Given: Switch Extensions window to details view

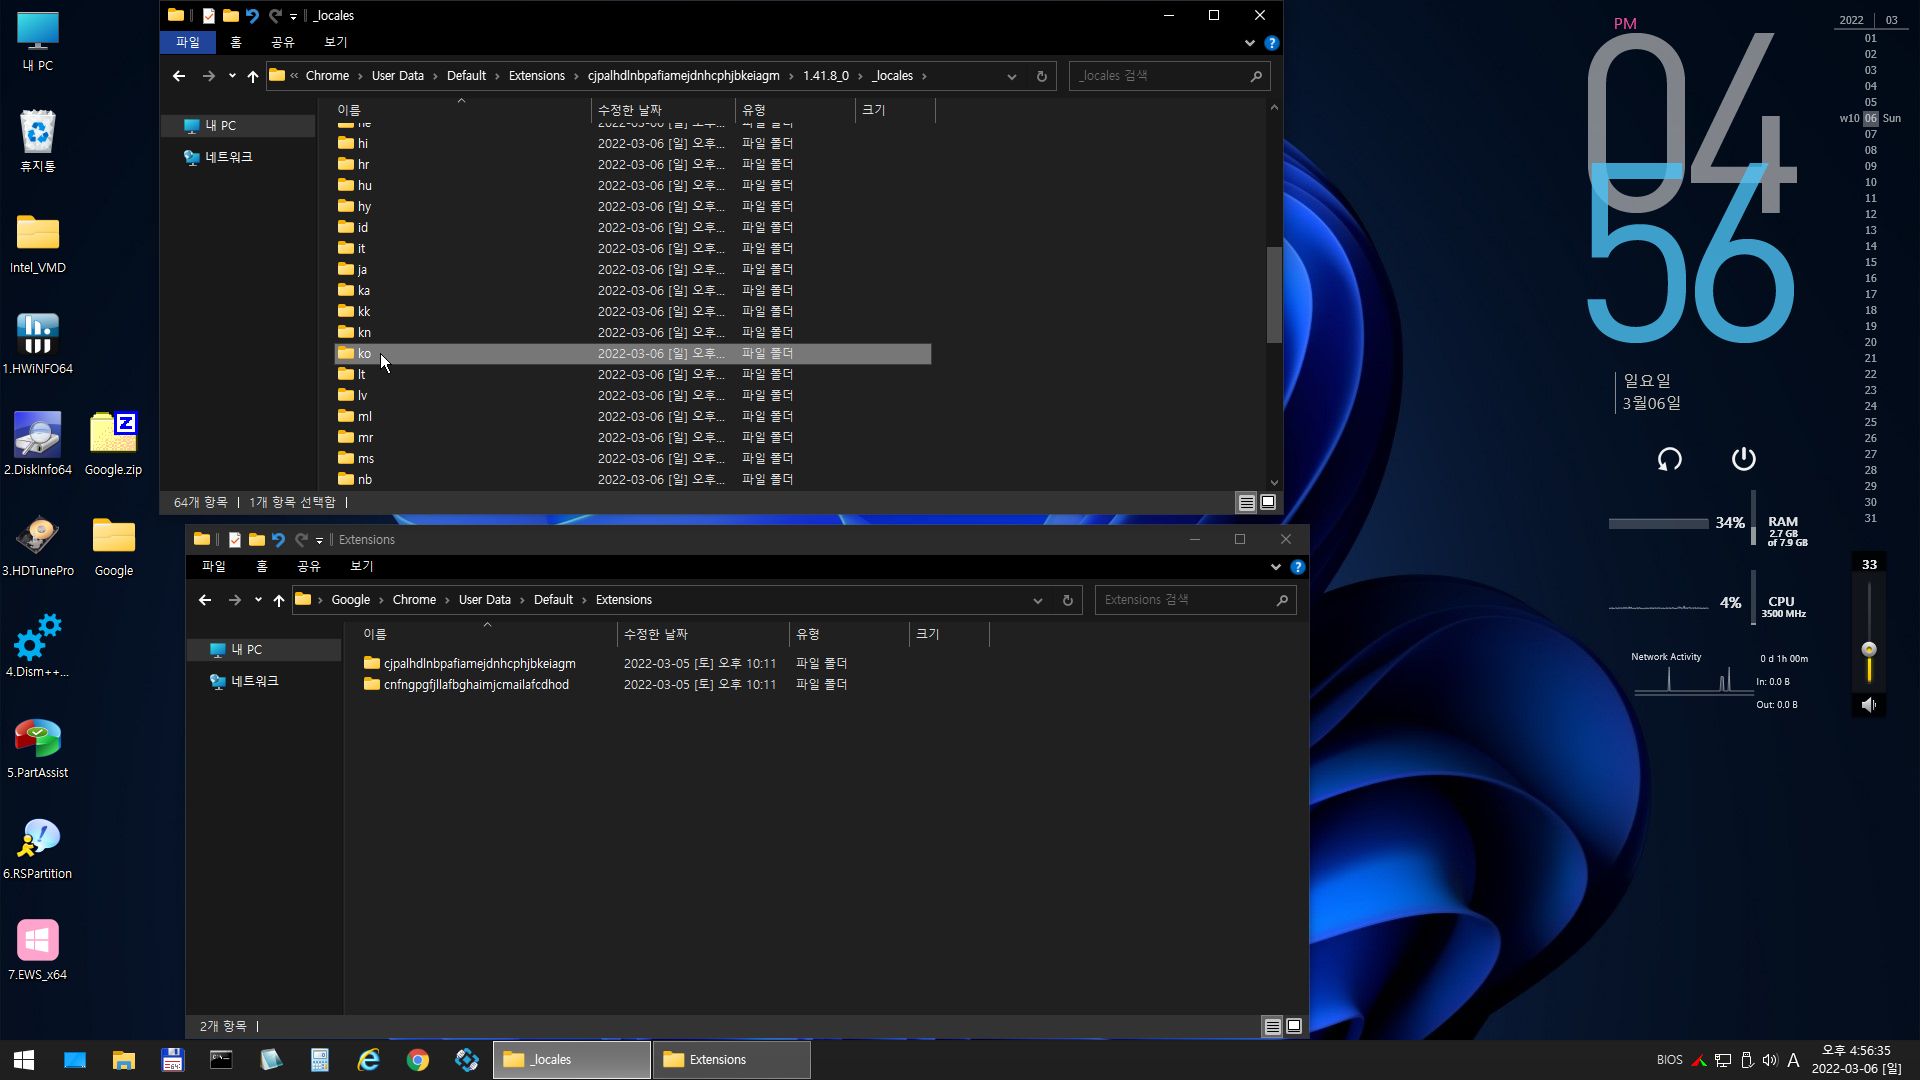Looking at the screenshot, I should point(1272,1027).
